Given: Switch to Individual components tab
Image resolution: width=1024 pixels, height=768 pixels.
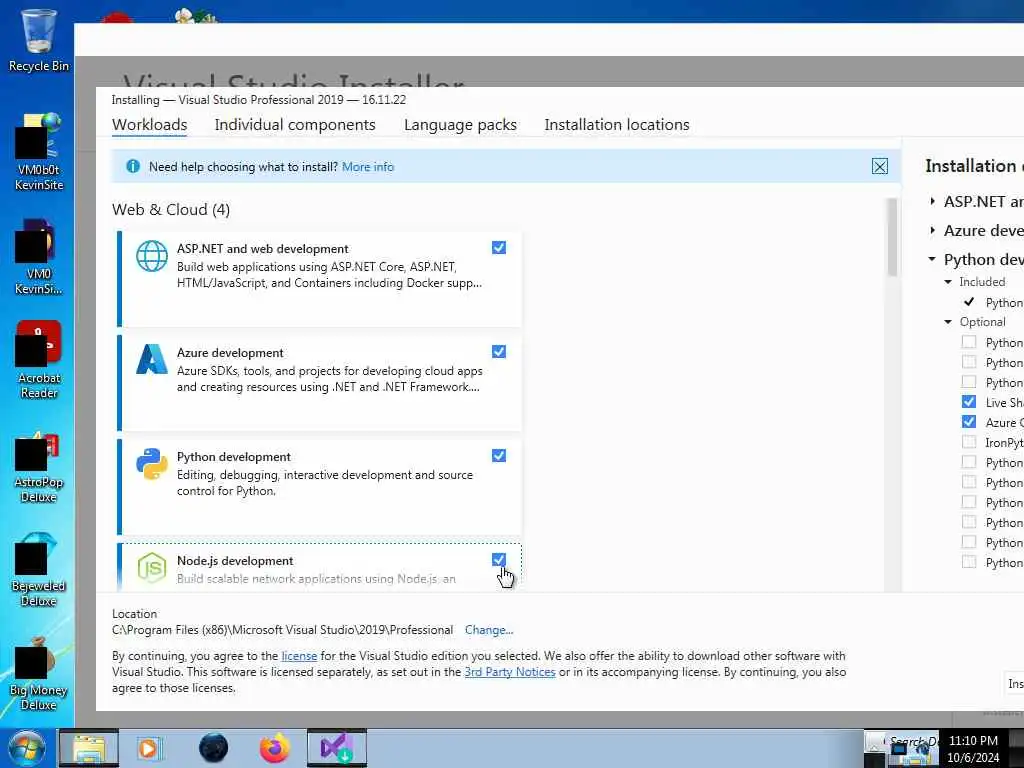Looking at the screenshot, I should point(295,125).
